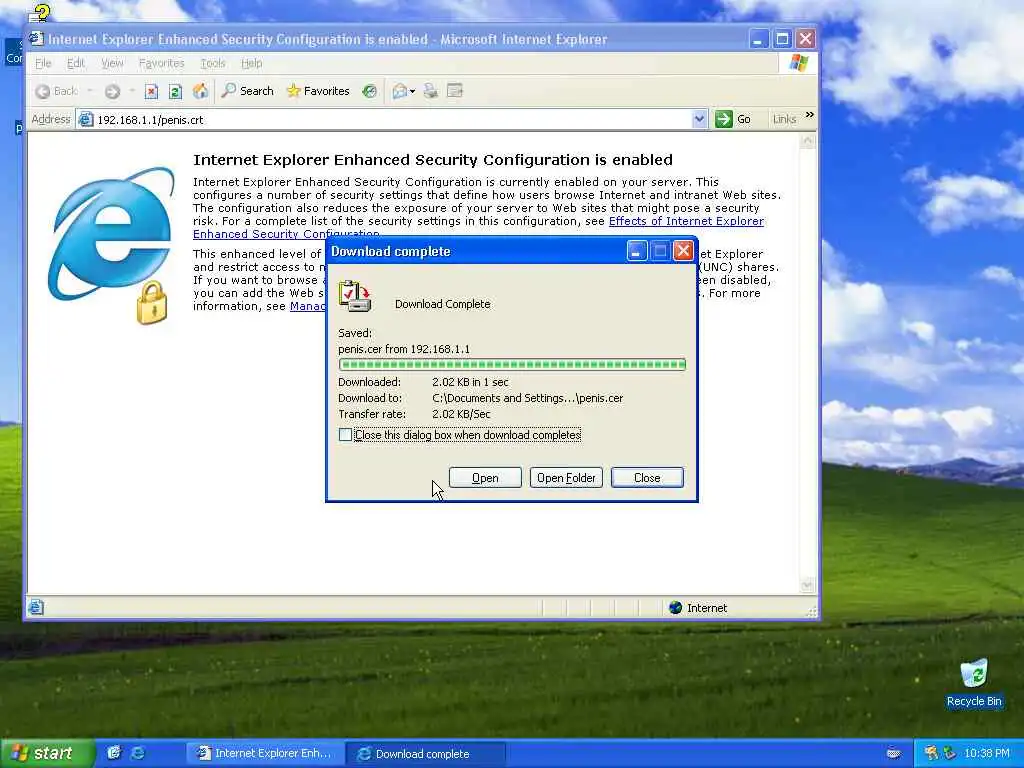Click the status bar page icon

click(36, 608)
